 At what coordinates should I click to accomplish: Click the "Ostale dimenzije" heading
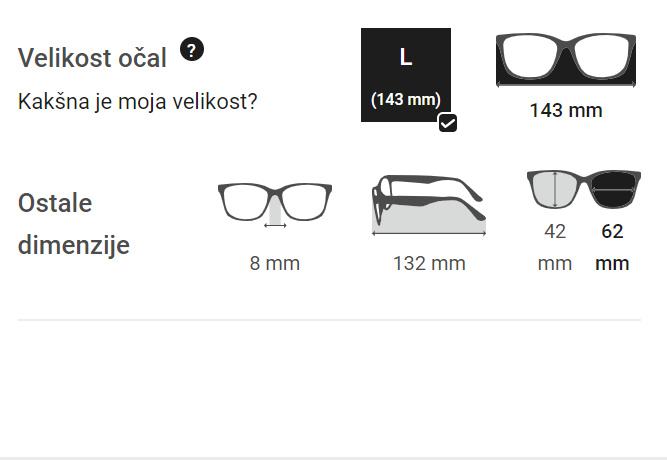click(x=74, y=224)
